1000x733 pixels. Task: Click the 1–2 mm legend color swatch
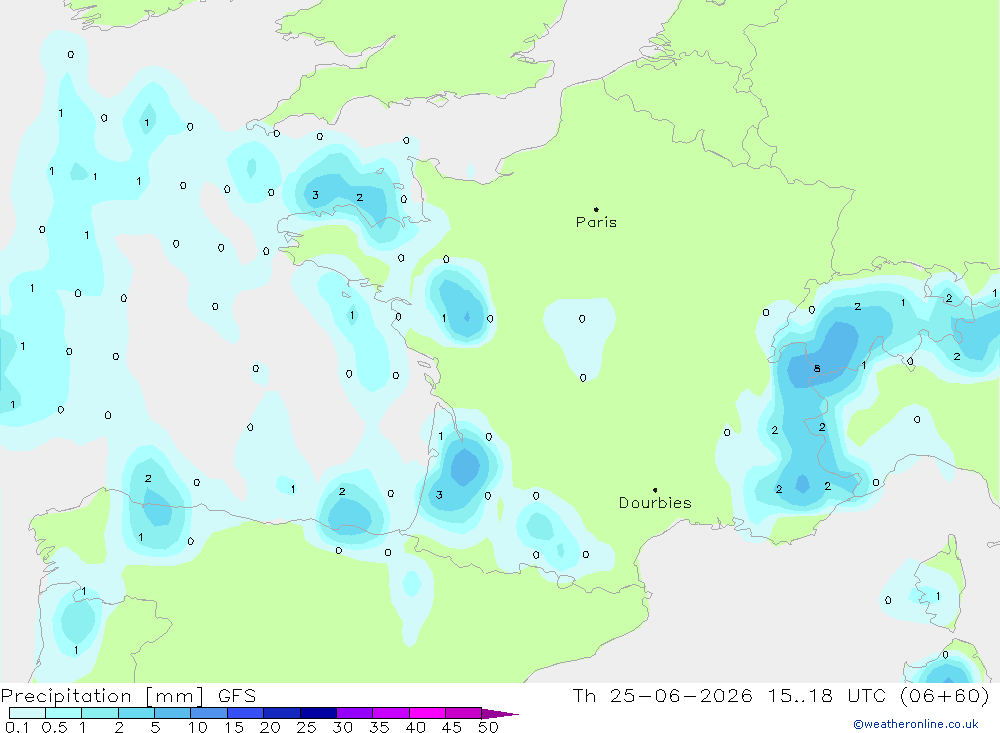[99, 713]
